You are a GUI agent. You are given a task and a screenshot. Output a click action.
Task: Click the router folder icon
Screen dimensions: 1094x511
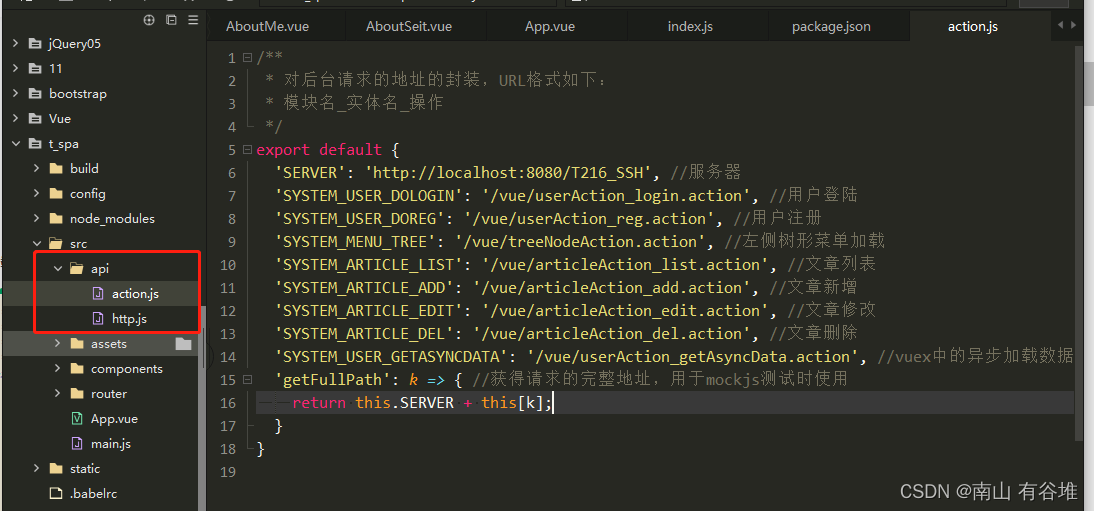(x=77, y=394)
